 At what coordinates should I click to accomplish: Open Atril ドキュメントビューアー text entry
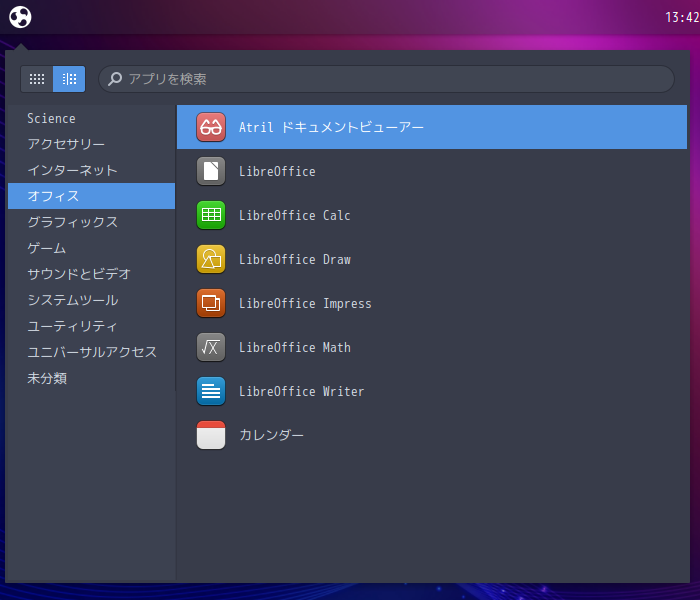pos(331,127)
